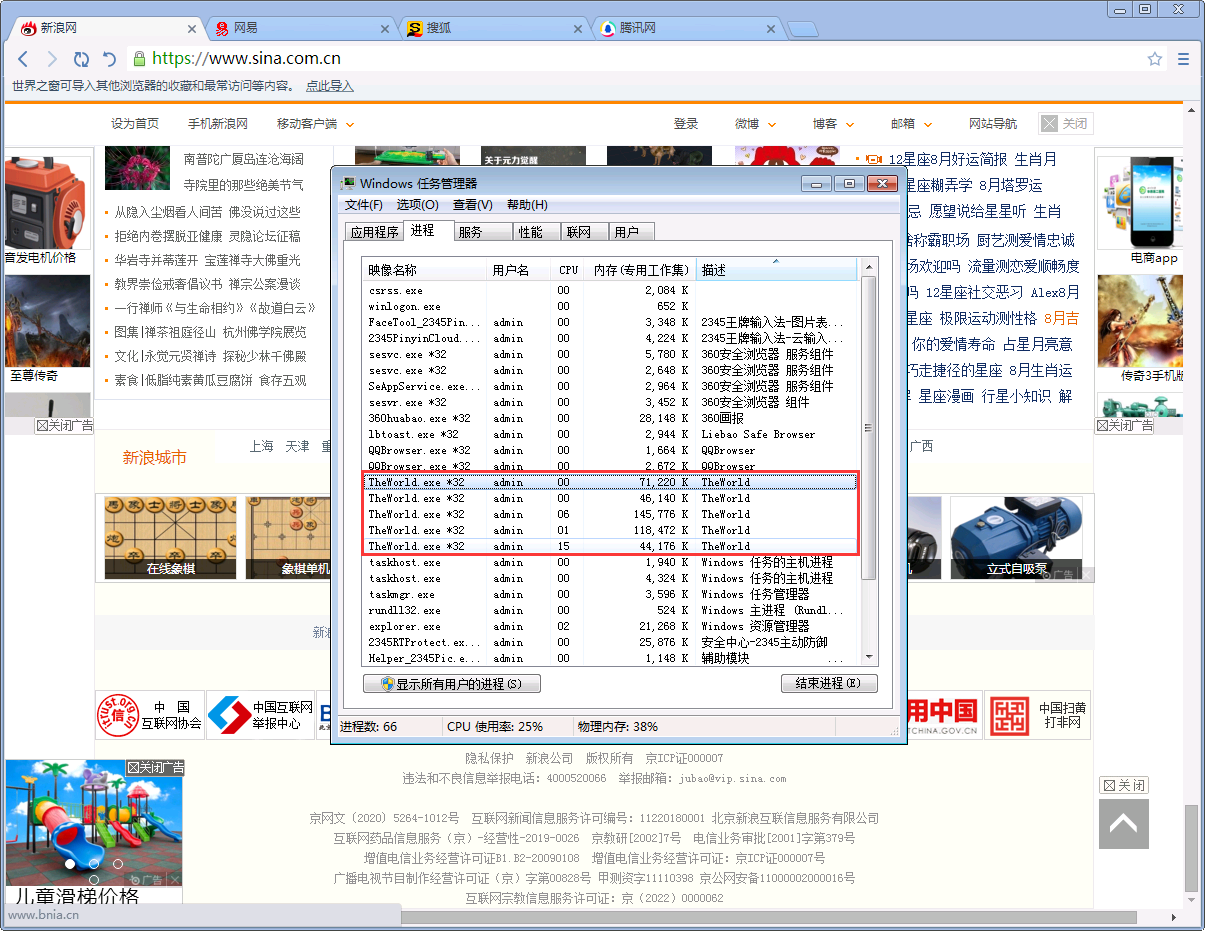
Task: Click the 关闭 button in Sina header
Action: click(x=1065, y=123)
